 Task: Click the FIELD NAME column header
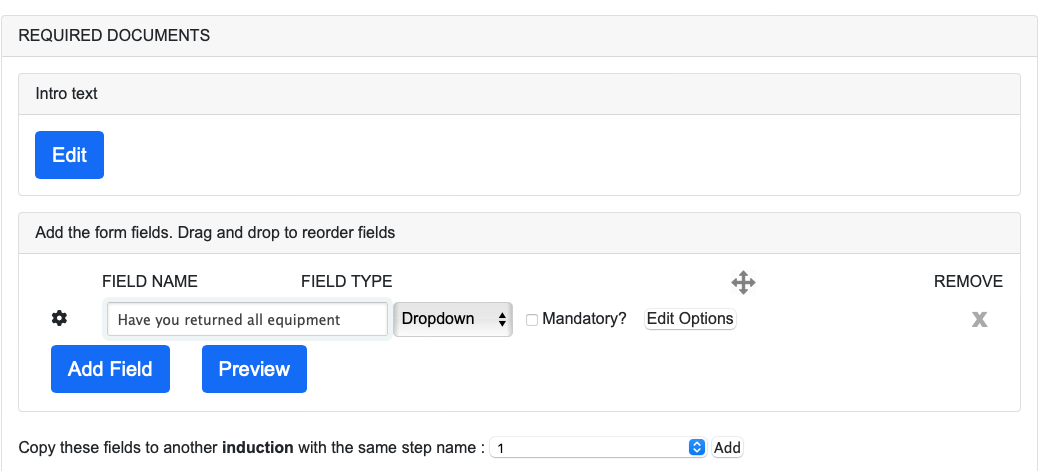tap(150, 282)
